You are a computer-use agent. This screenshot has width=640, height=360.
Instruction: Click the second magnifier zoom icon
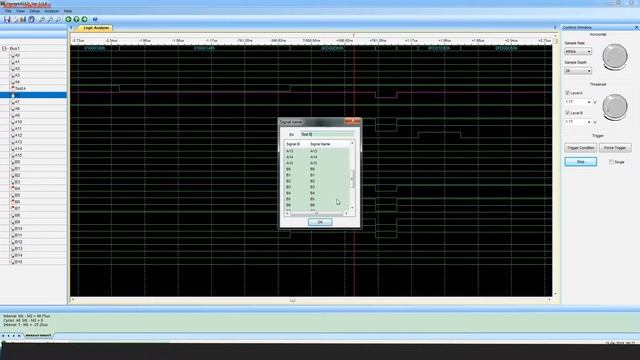pyautogui.click(x=50, y=19)
